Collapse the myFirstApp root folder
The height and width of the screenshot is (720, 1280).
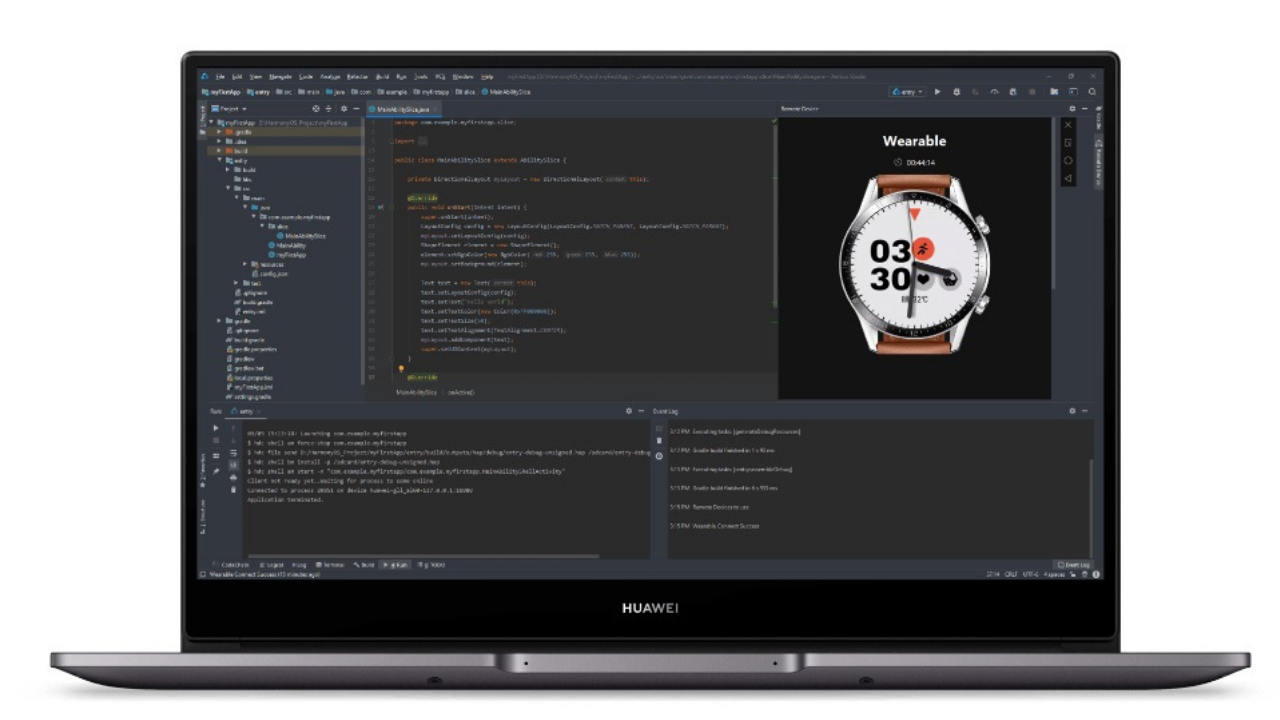[x=211, y=122]
